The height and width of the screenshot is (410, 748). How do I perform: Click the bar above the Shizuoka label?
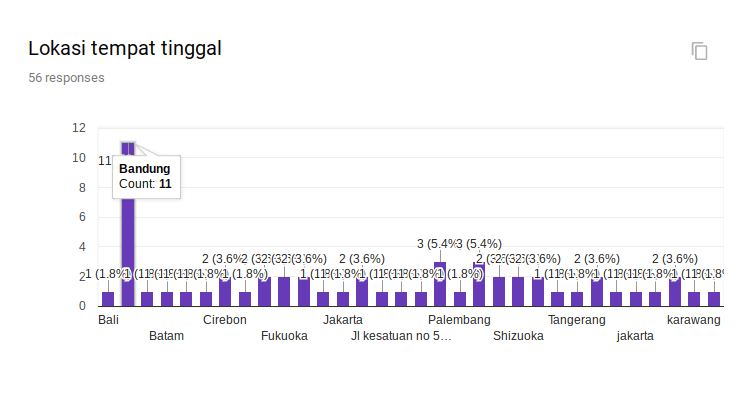click(518, 291)
